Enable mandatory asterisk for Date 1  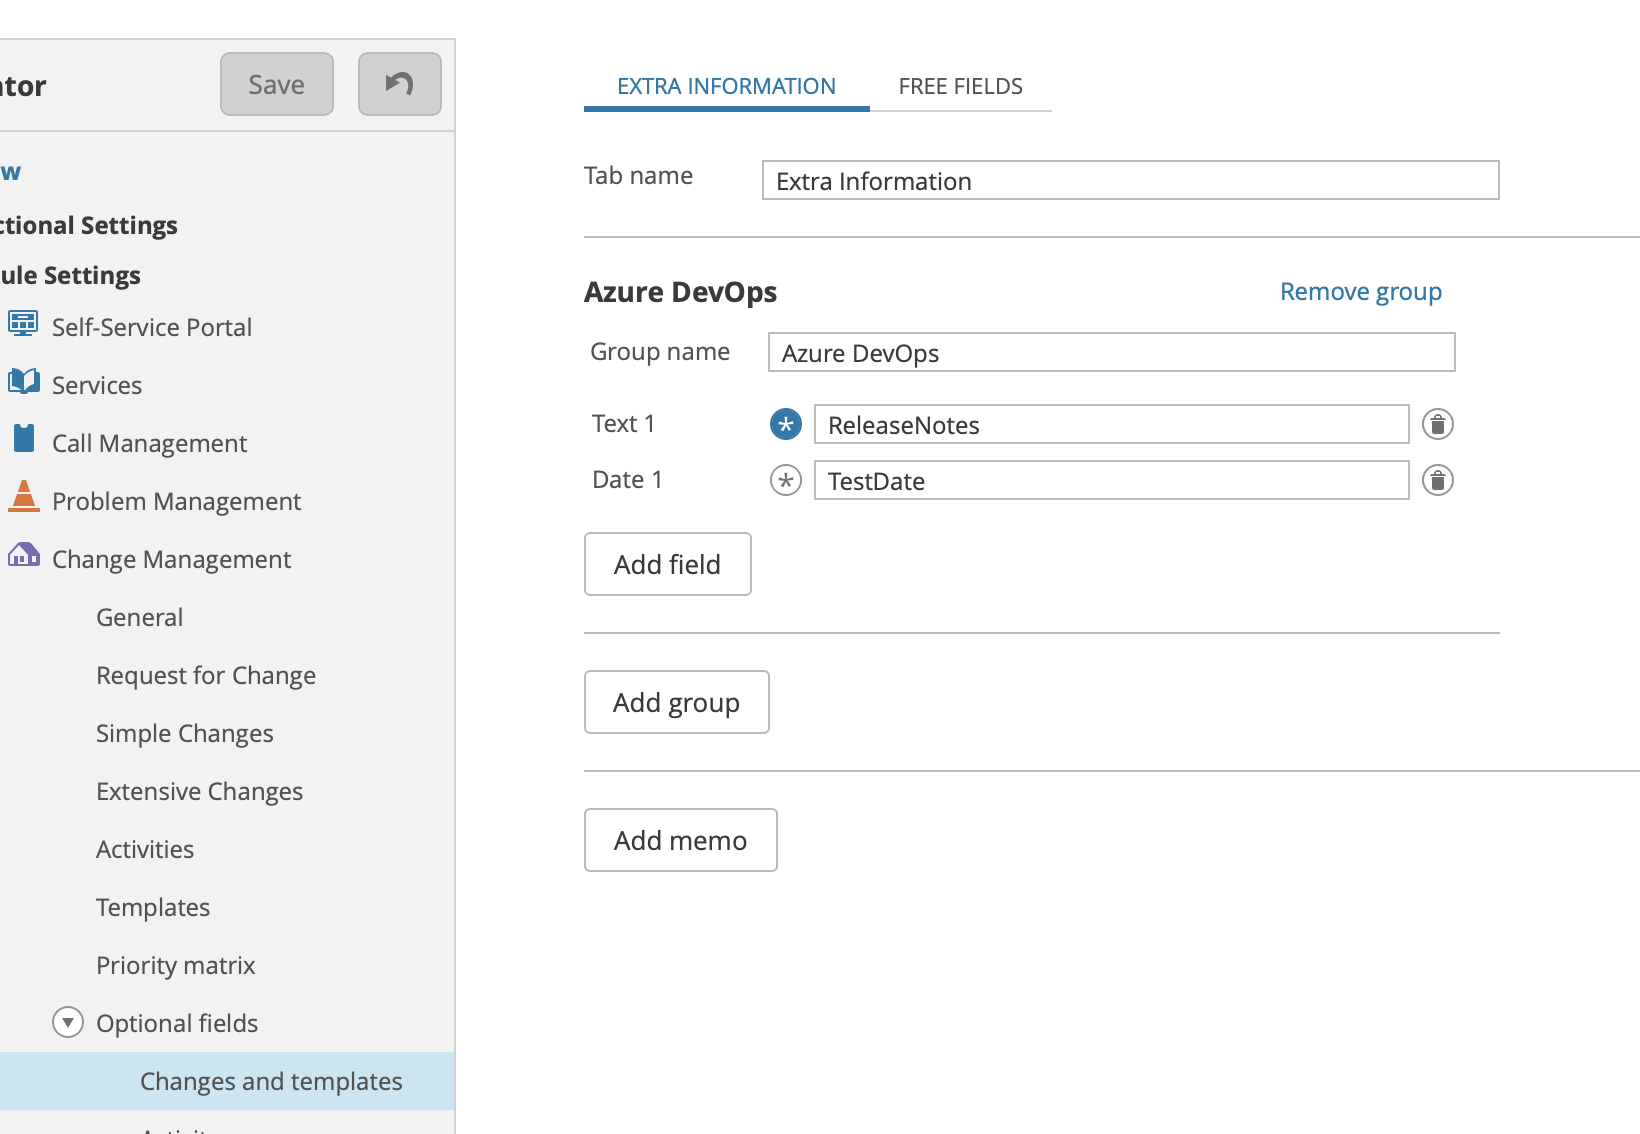(785, 480)
